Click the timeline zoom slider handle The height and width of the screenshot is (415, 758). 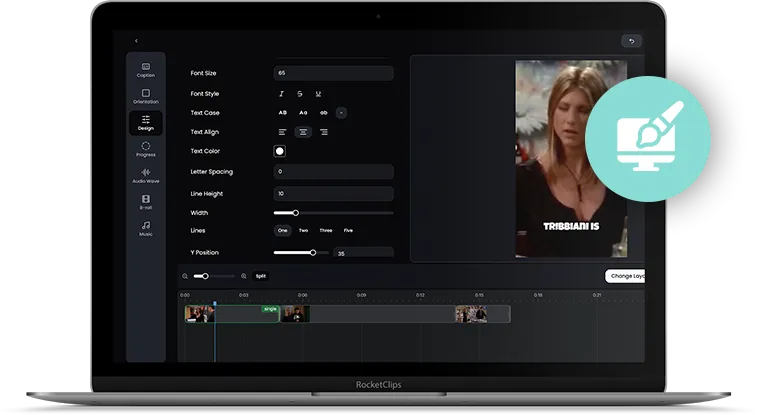205,276
